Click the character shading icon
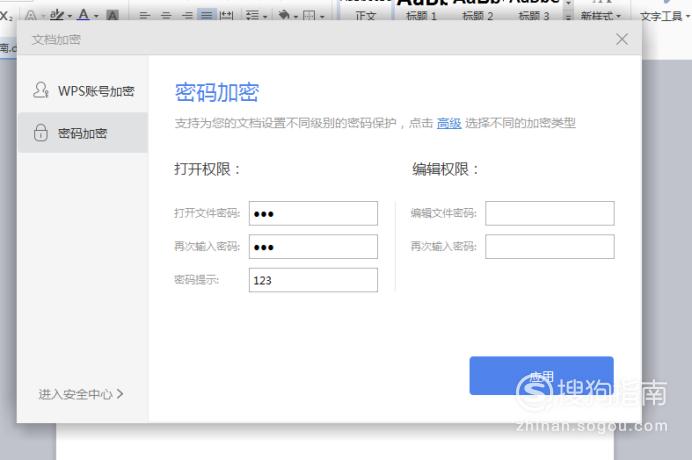Viewport: 692px width, 460px height. [x=113, y=16]
